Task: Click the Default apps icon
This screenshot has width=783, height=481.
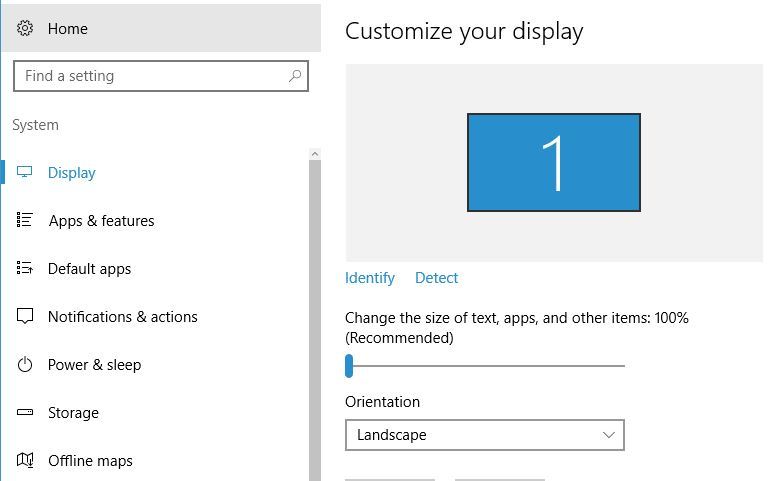Action: 24,268
